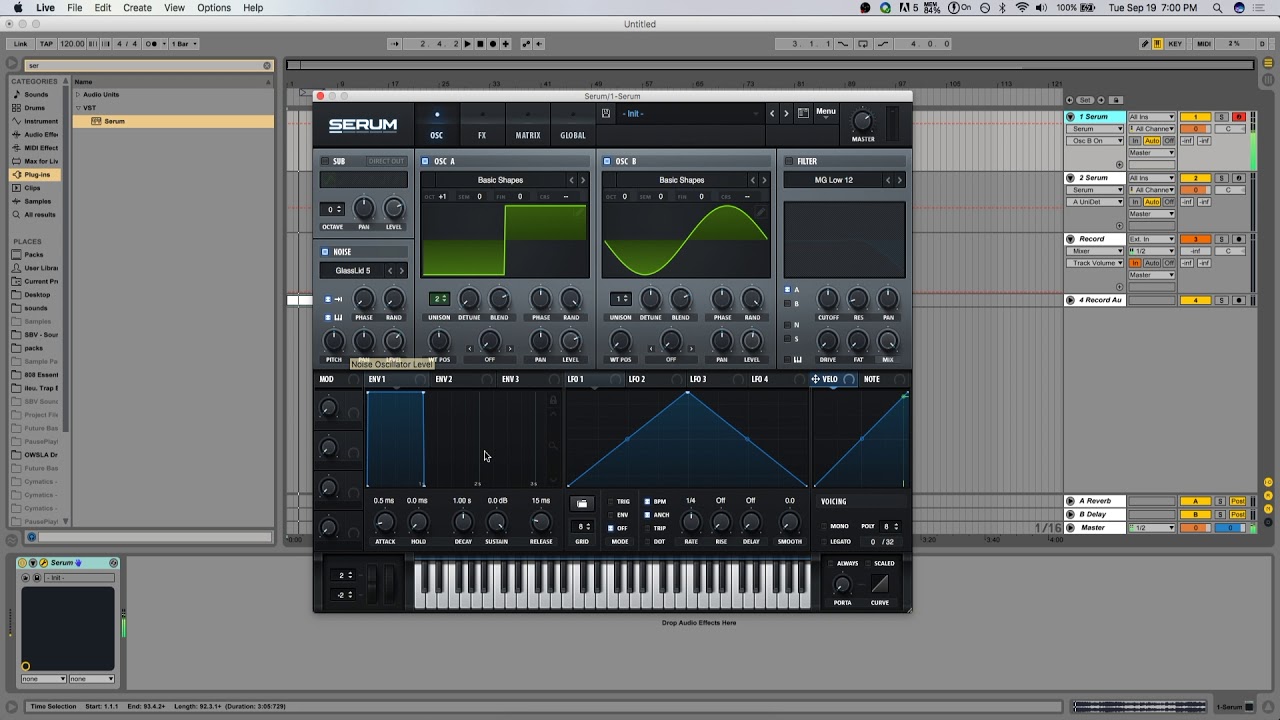This screenshot has height=720, width=1280.
Task: Click the envelope ATTACK knob
Action: (384, 522)
